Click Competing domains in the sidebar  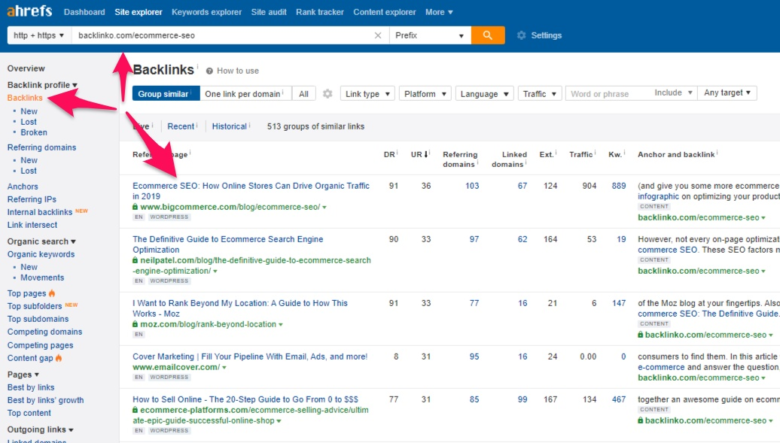click(45, 332)
